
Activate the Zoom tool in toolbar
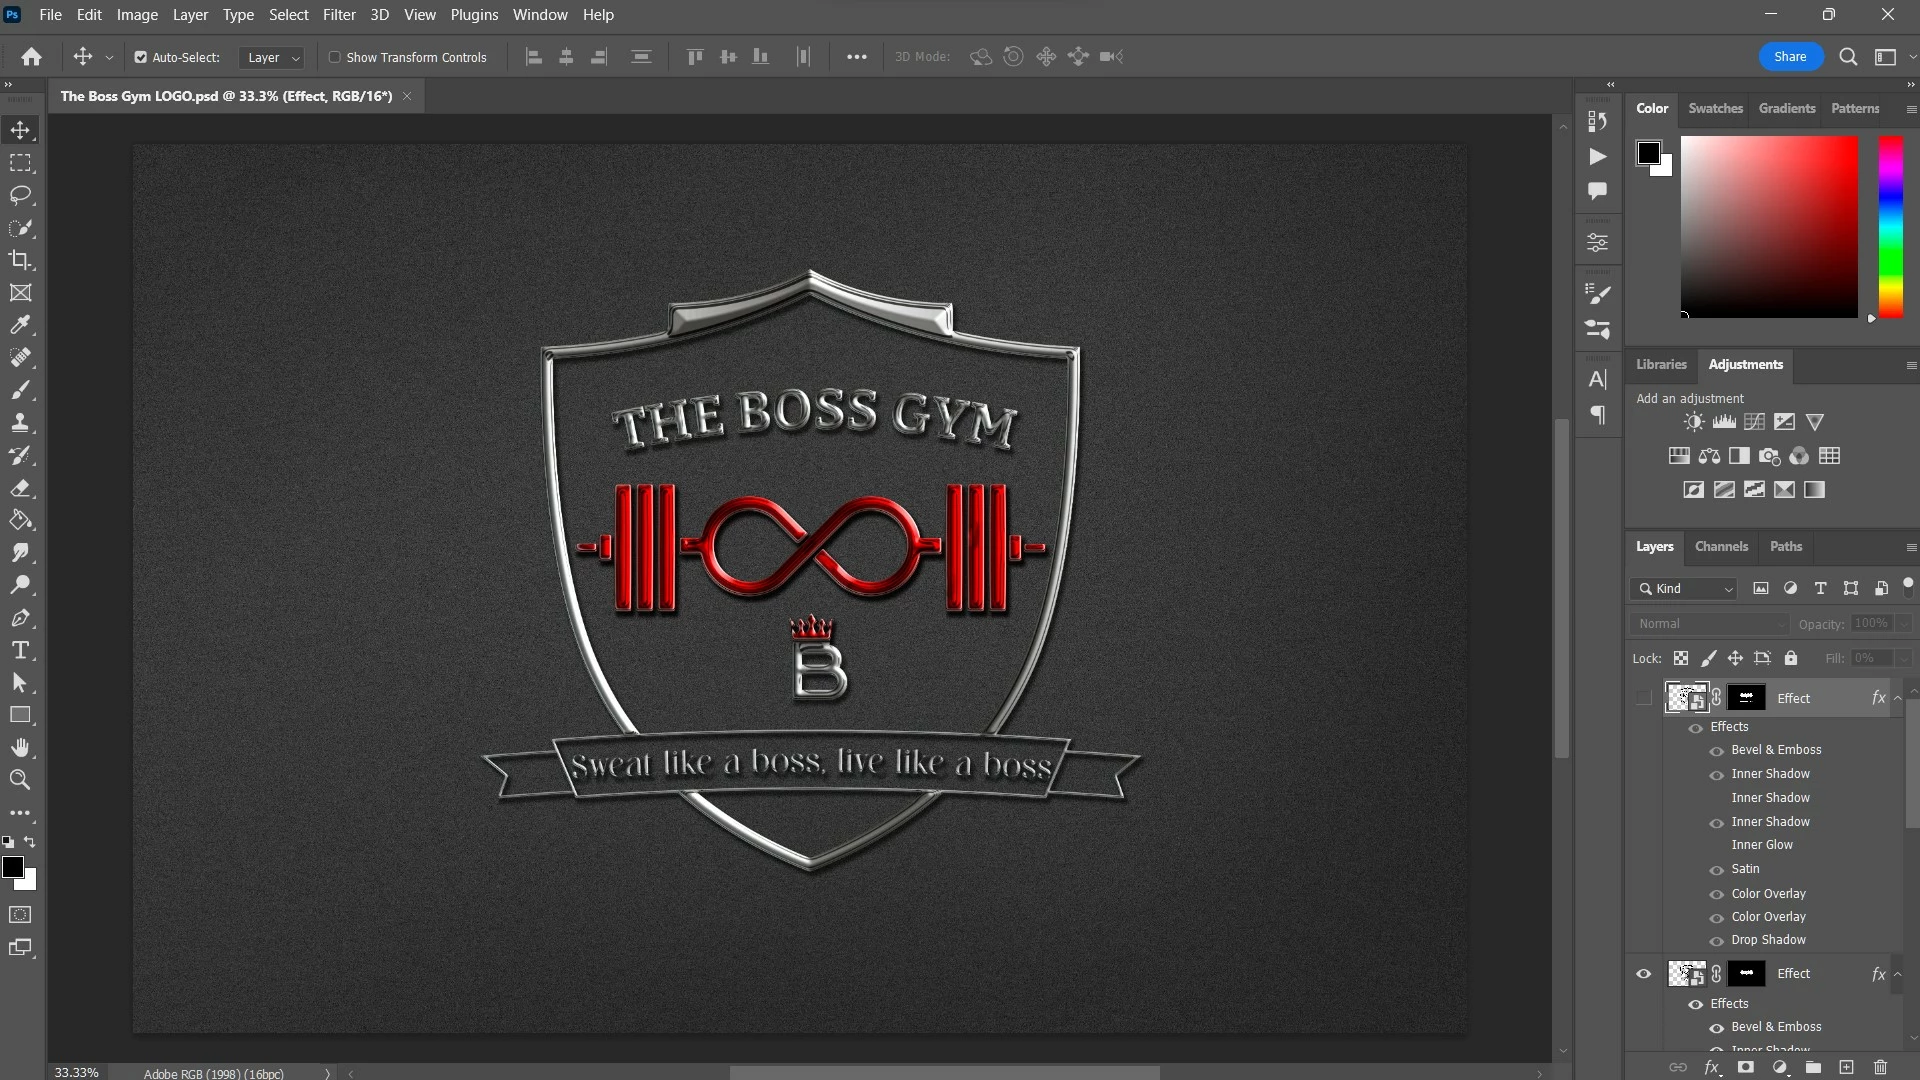pyautogui.click(x=20, y=780)
